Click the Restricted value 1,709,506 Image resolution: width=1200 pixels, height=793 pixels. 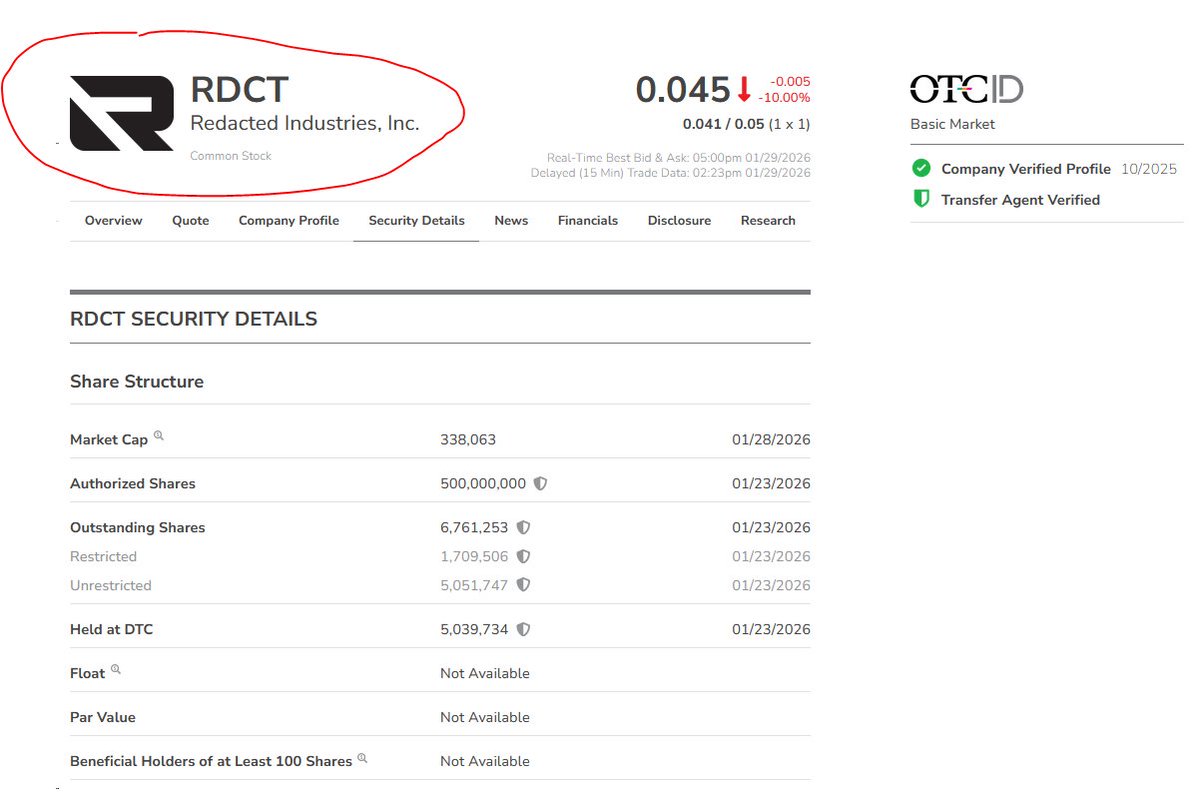point(474,557)
